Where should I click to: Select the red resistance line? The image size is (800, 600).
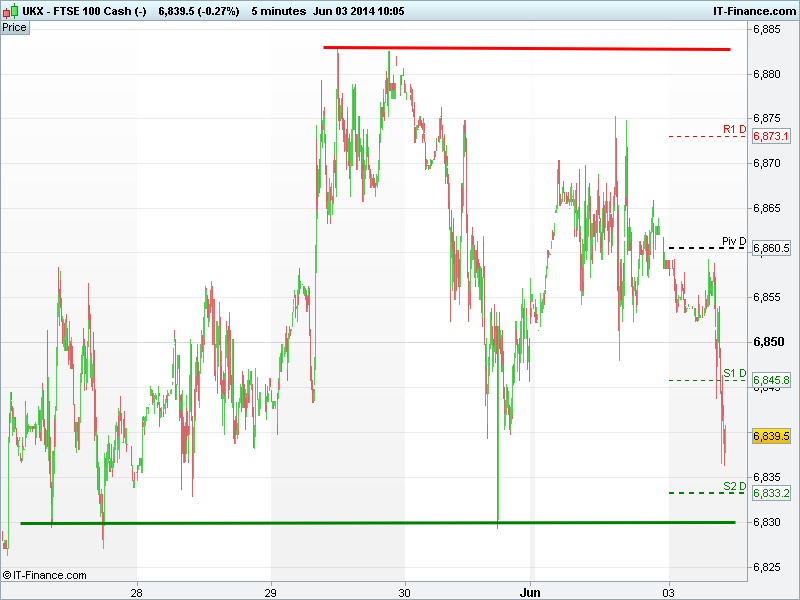526,48
